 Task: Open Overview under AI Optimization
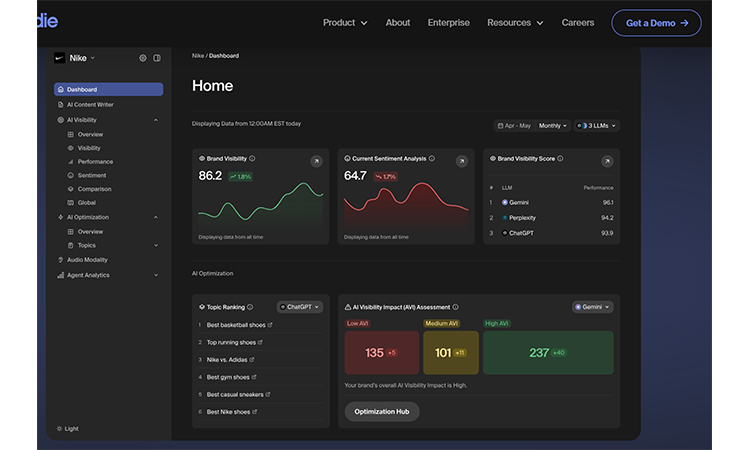tap(90, 231)
